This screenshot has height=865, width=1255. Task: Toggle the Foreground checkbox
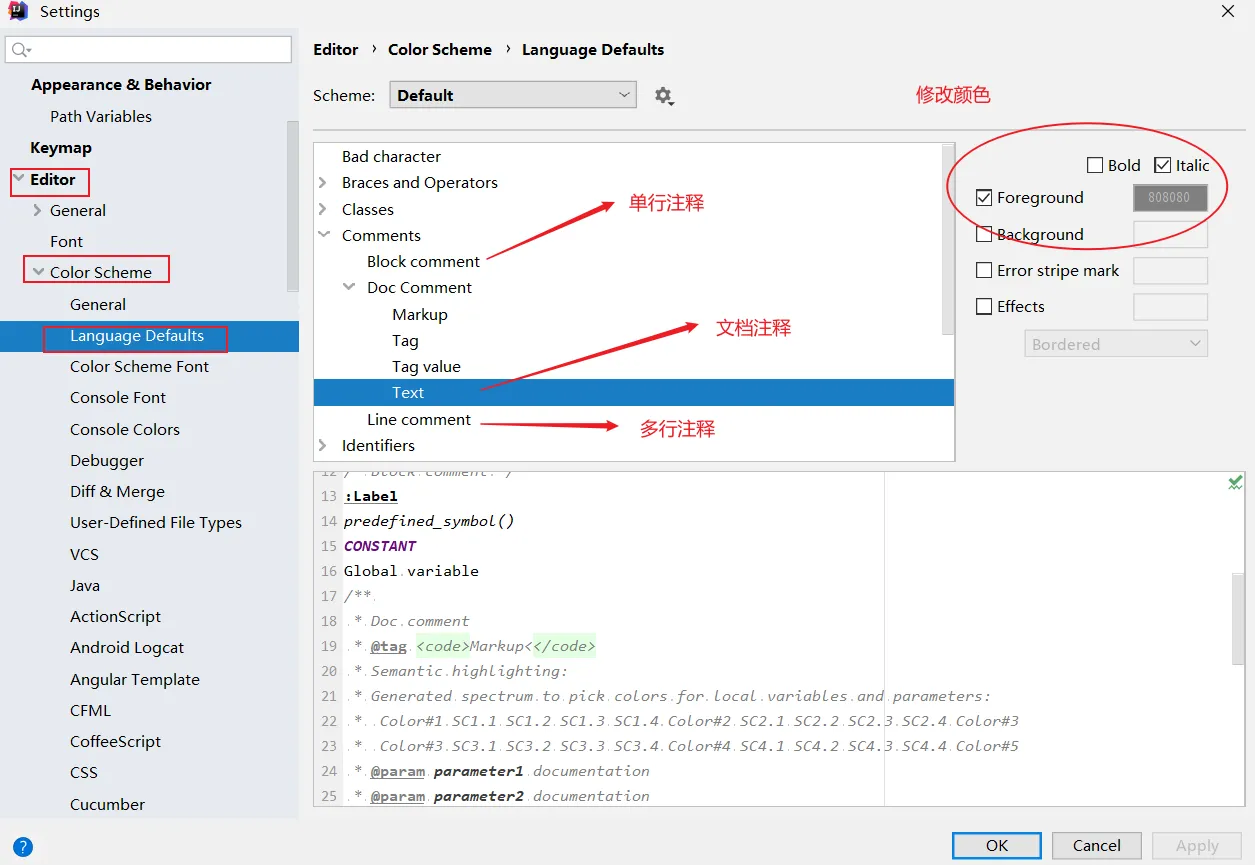tap(984, 198)
